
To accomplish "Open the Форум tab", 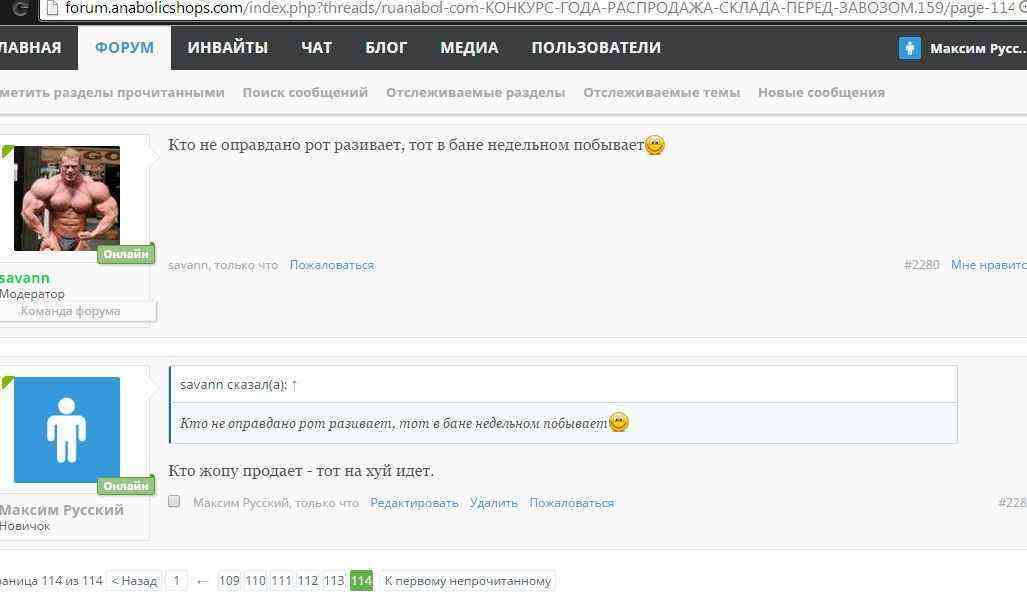I will click(x=125, y=48).
